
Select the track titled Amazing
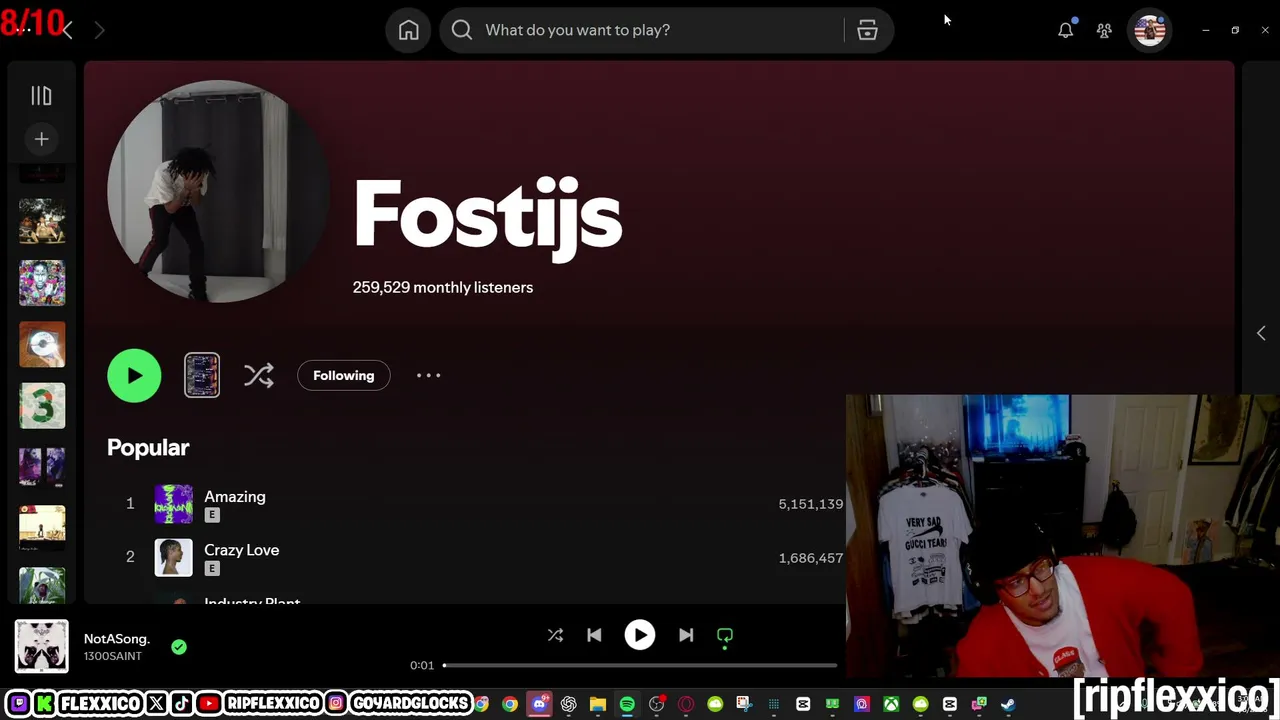235,496
